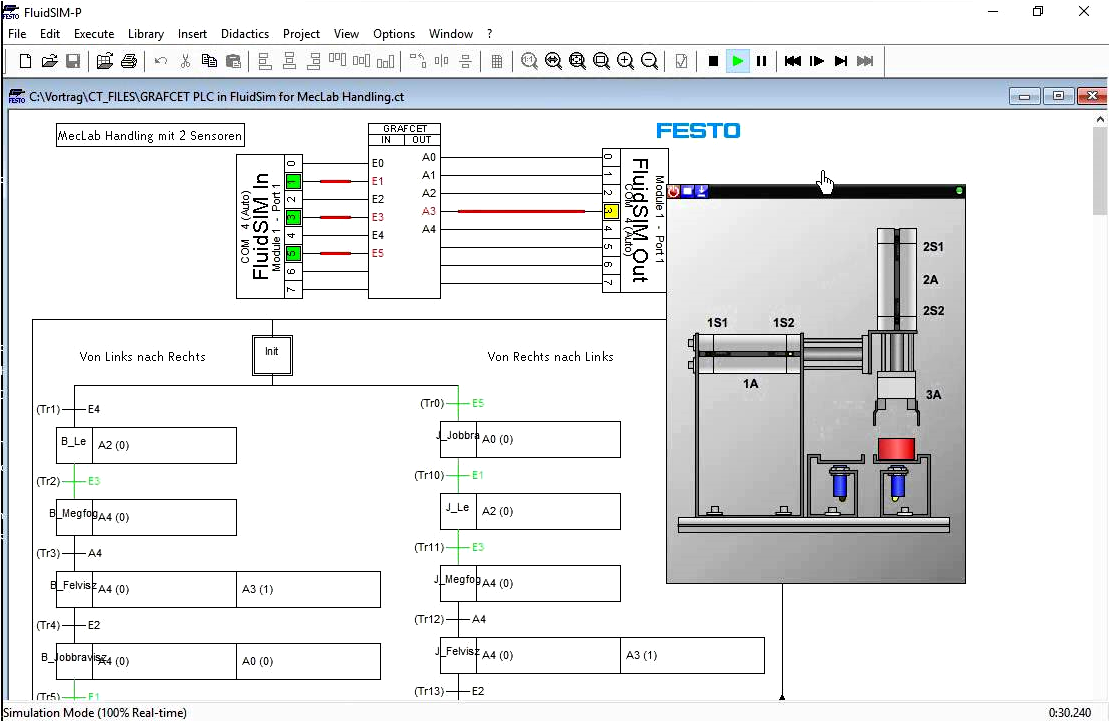Click green input bit 5 on FluidSIM In

click(x=293, y=253)
